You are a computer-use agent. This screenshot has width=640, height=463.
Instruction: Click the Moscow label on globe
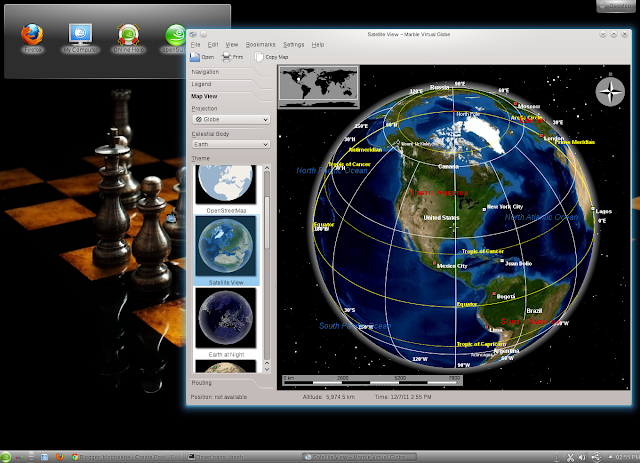[529, 106]
